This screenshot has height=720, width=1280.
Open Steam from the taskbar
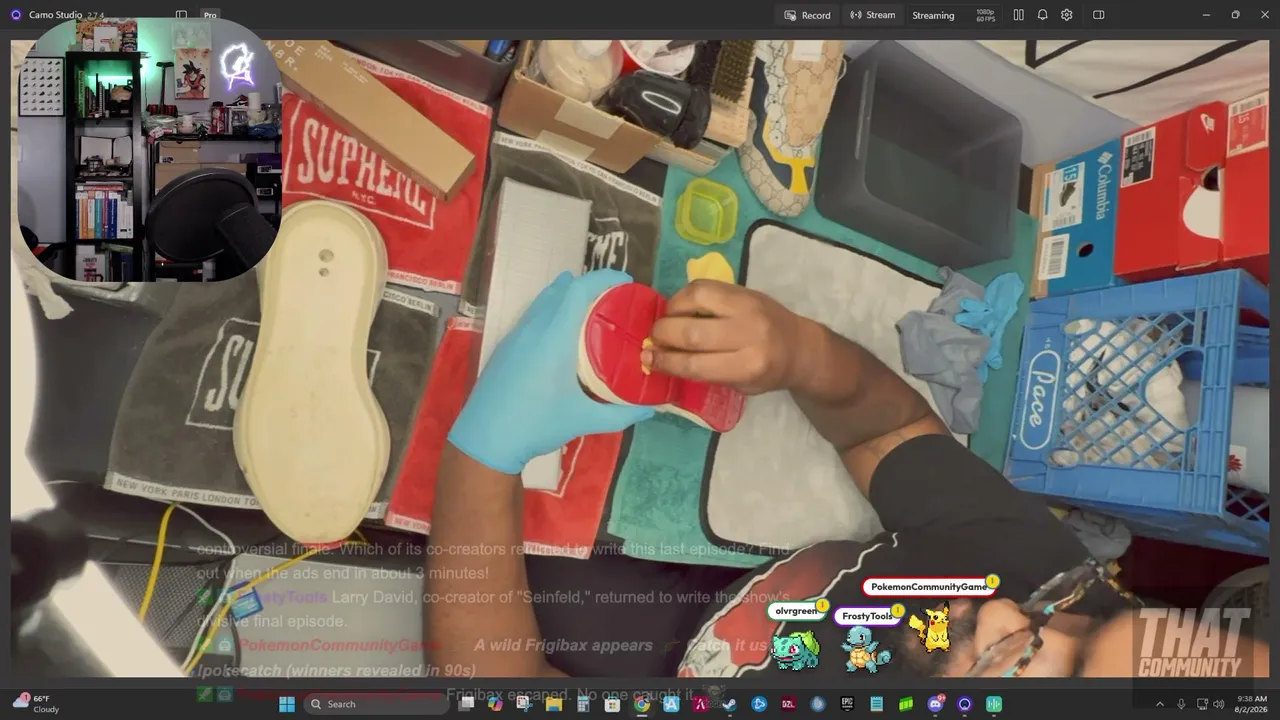729,704
